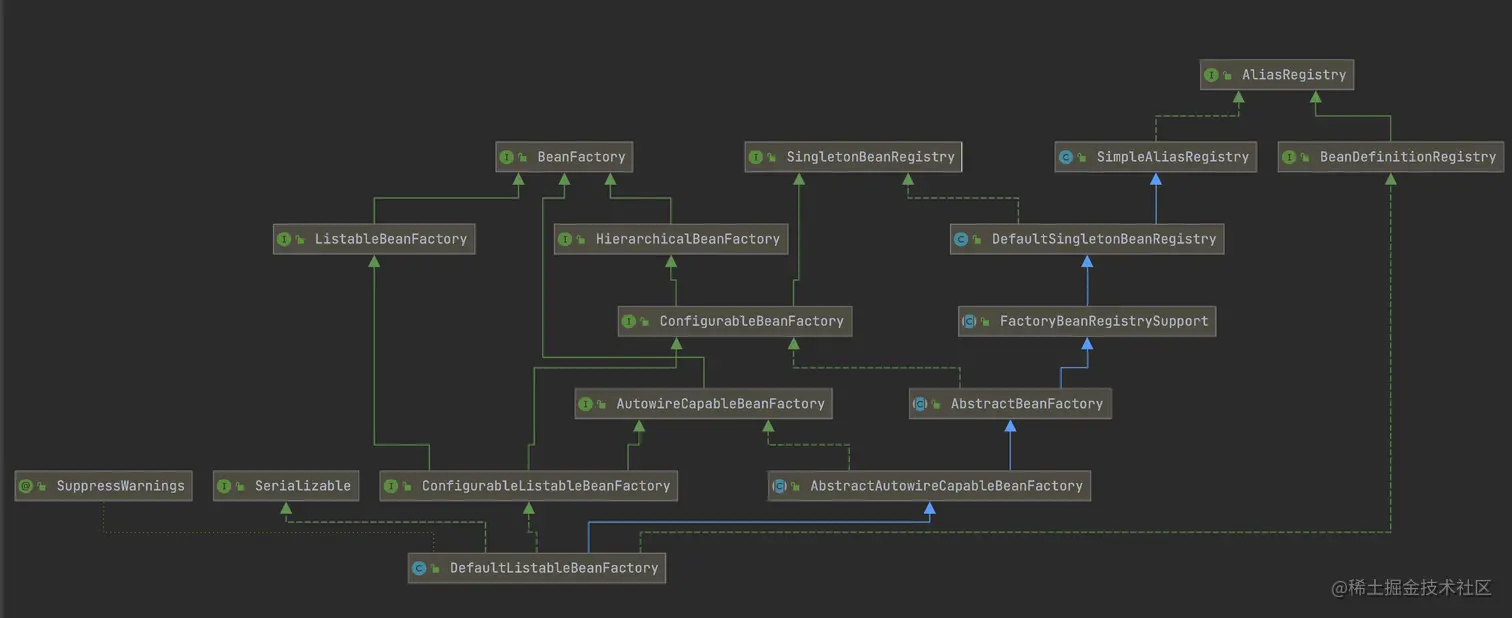Select the 'AbstractAutowireCapableBeanFactory' label text

(x=947, y=486)
